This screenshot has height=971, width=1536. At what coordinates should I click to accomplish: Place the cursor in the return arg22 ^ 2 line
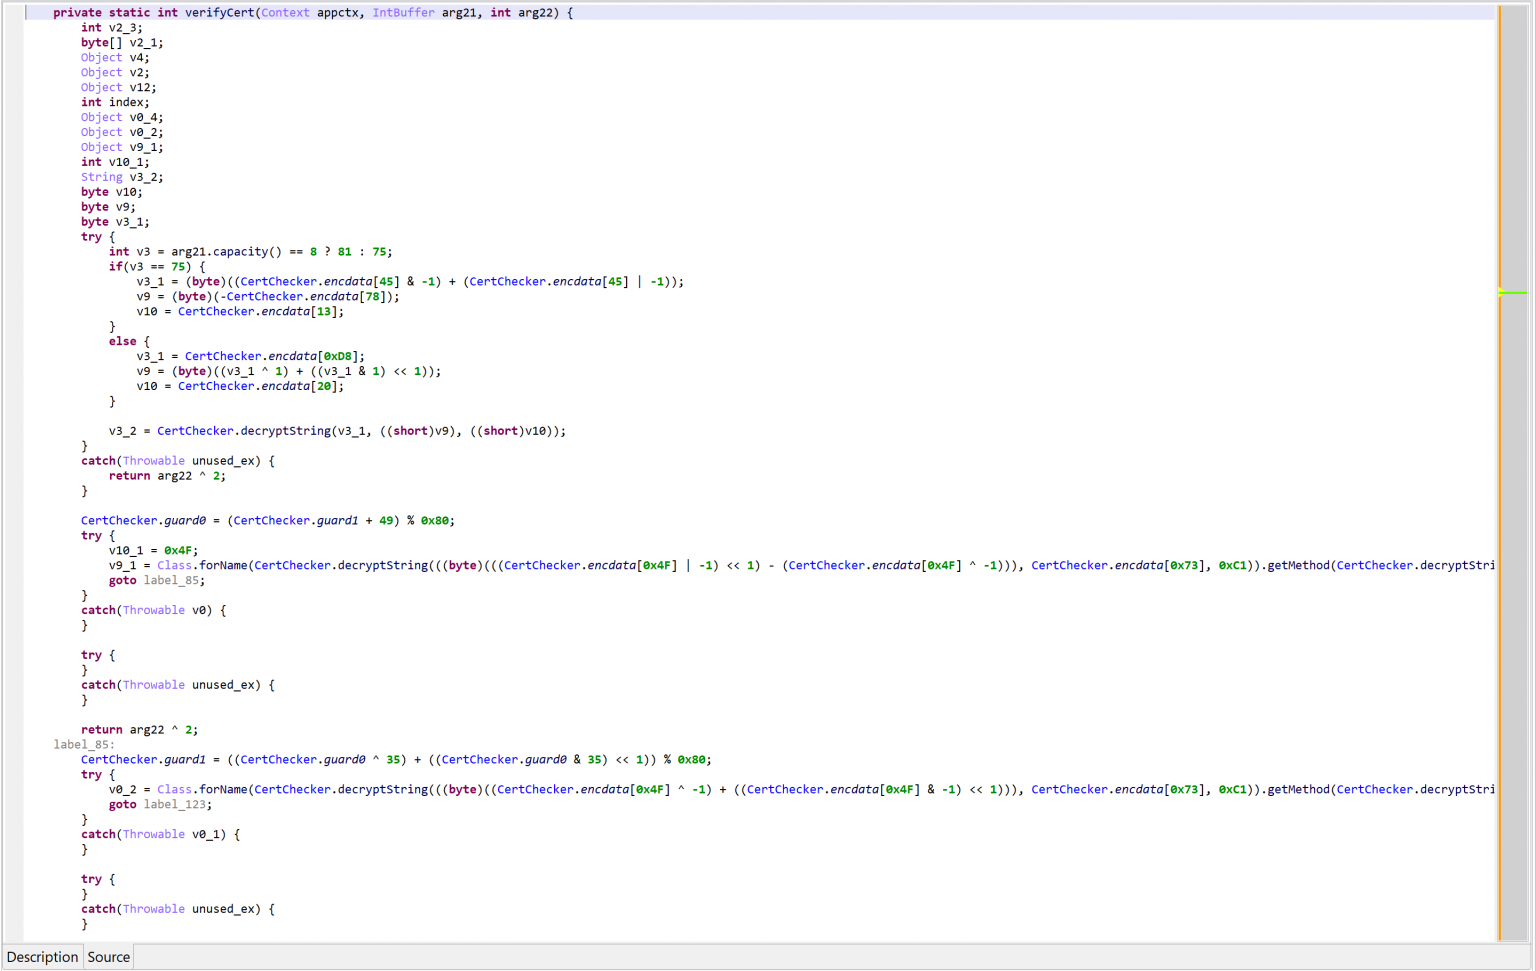[140, 729]
